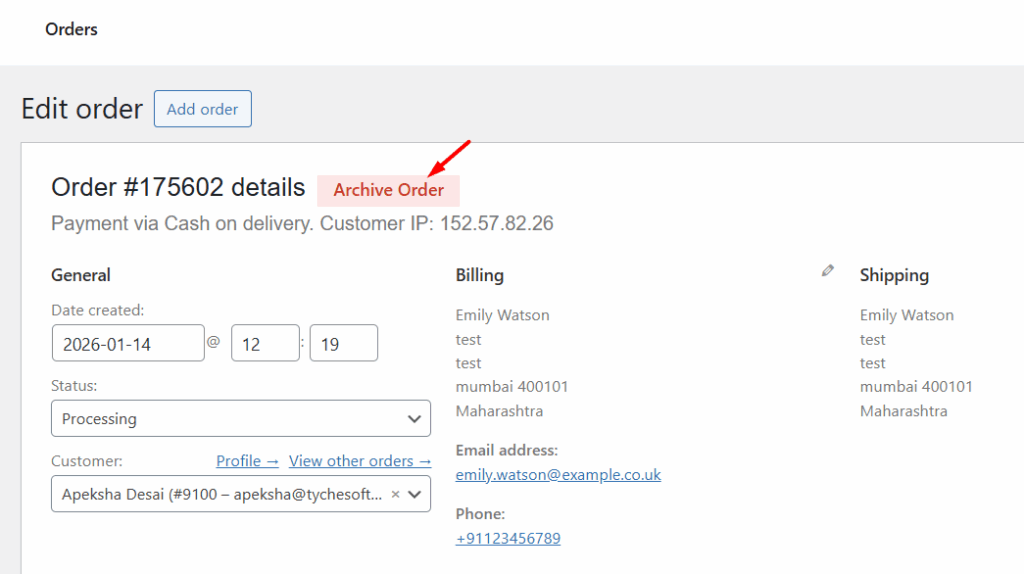Open the Status dropdown showing Processing

(x=240, y=419)
